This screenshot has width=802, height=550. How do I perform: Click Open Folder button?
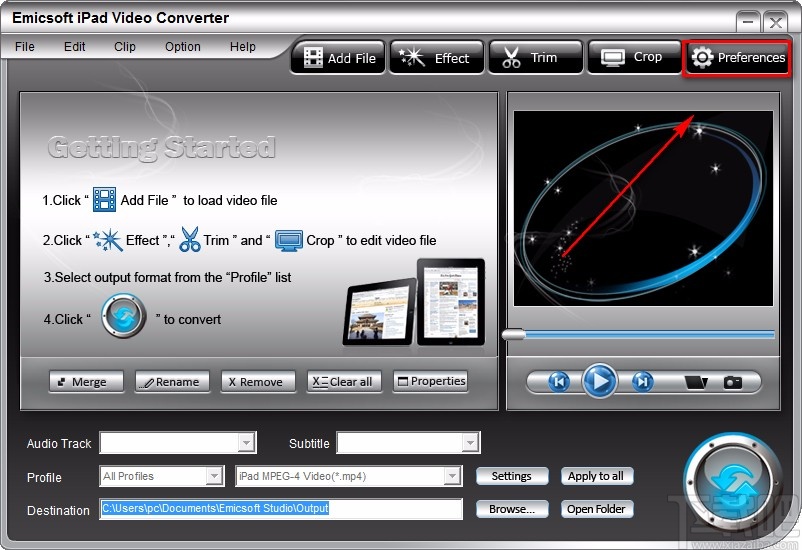(x=597, y=509)
